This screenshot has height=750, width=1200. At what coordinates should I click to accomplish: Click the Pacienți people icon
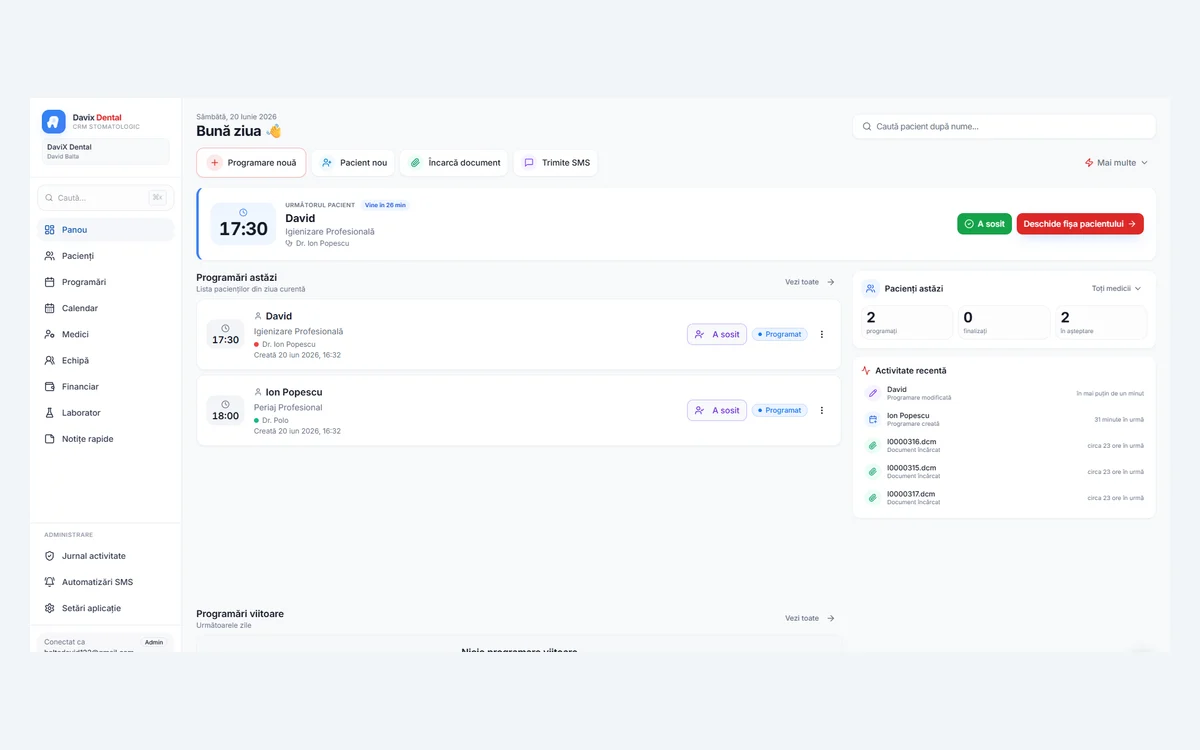point(50,256)
